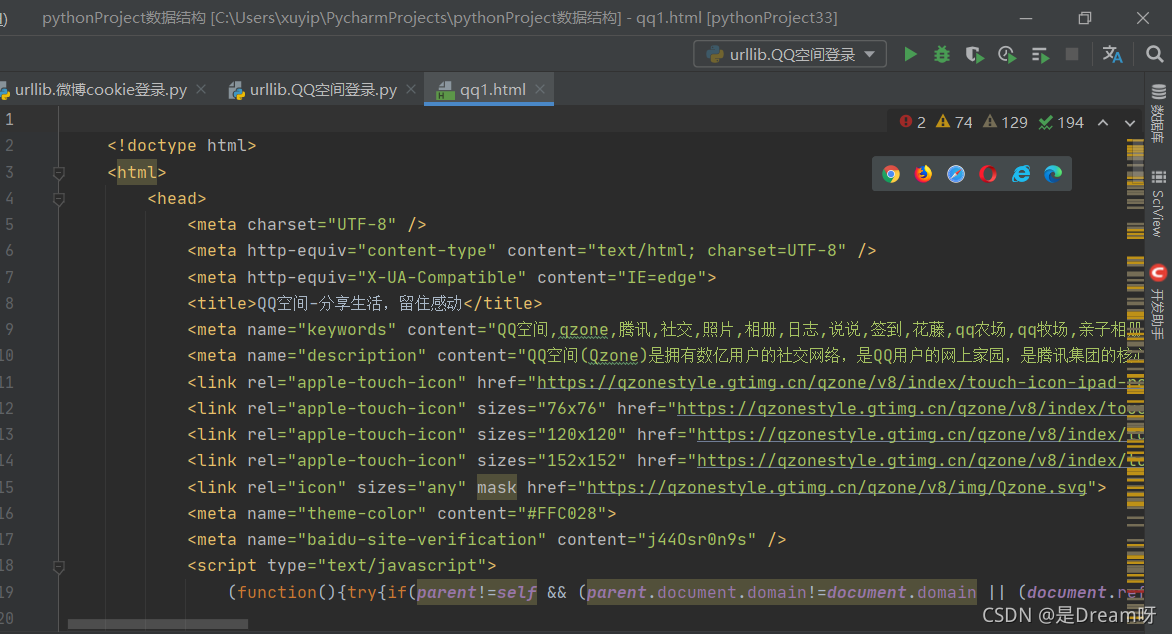Open the SciView tool window
This screenshot has height=634, width=1172.
[x=1158, y=203]
